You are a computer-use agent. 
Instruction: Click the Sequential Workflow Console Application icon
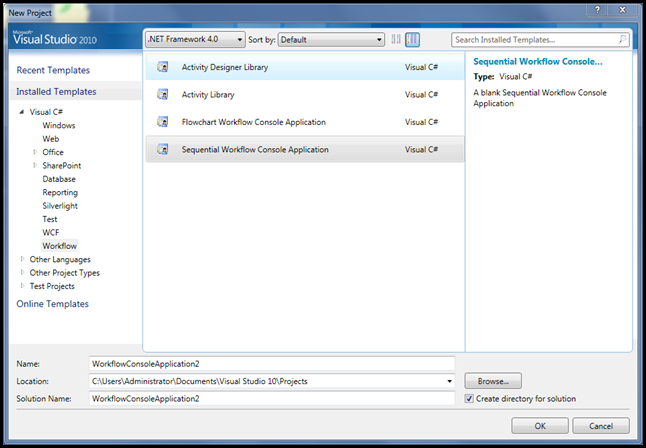pyautogui.click(x=163, y=149)
